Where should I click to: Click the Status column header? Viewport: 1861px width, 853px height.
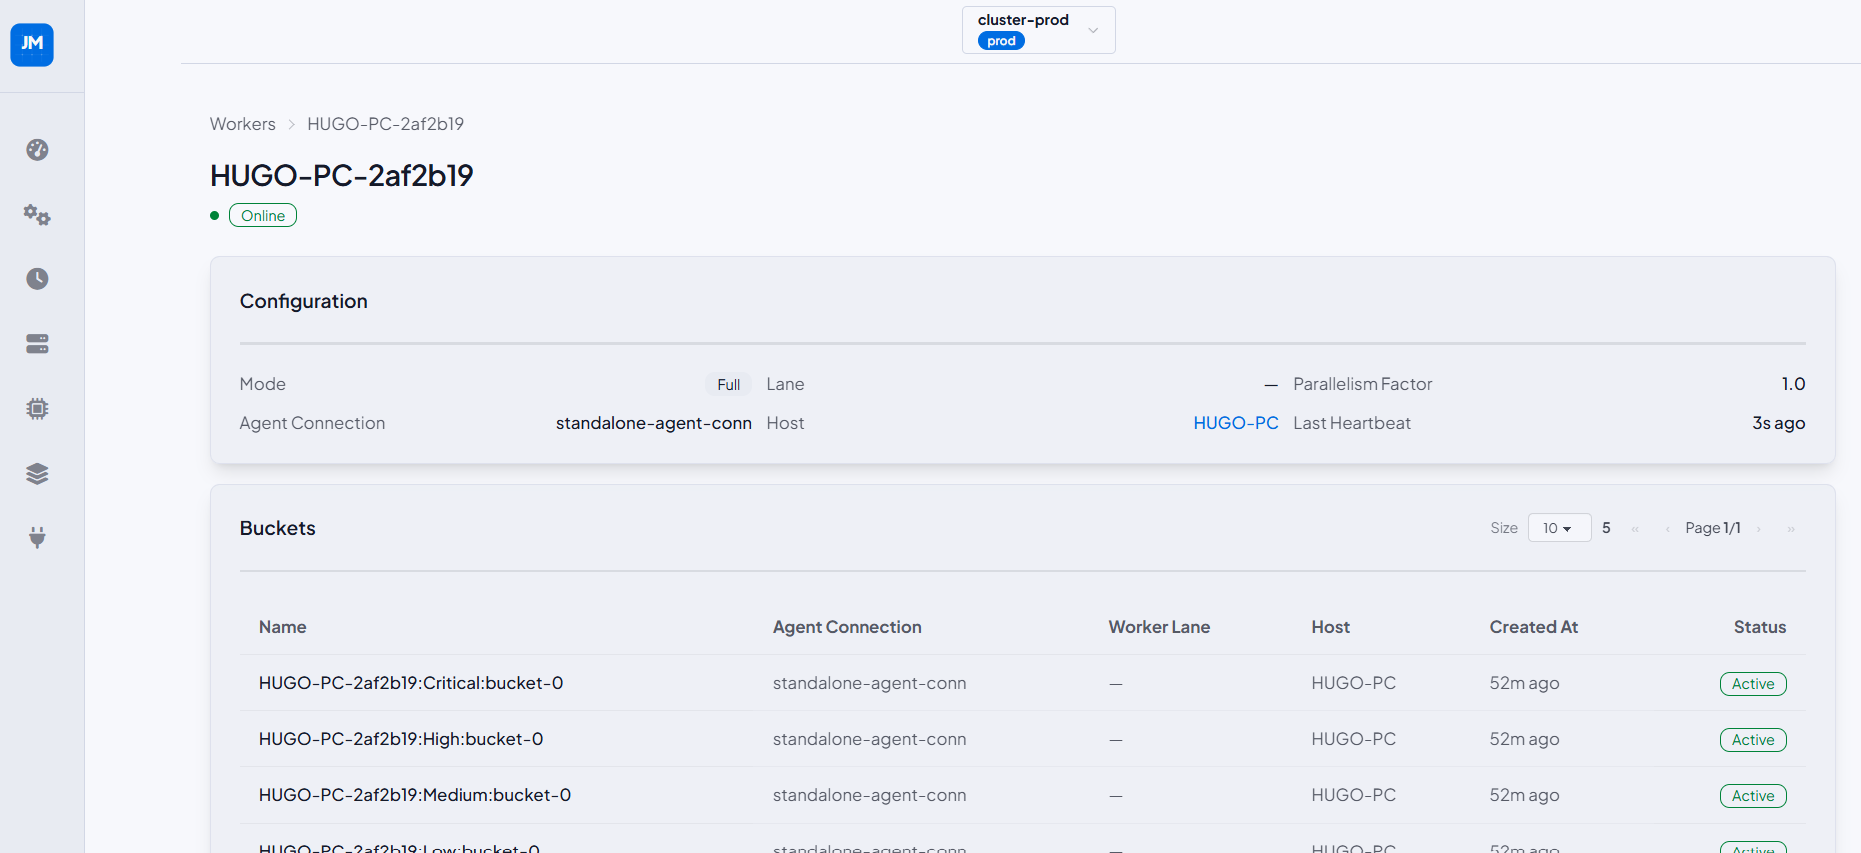(x=1759, y=627)
